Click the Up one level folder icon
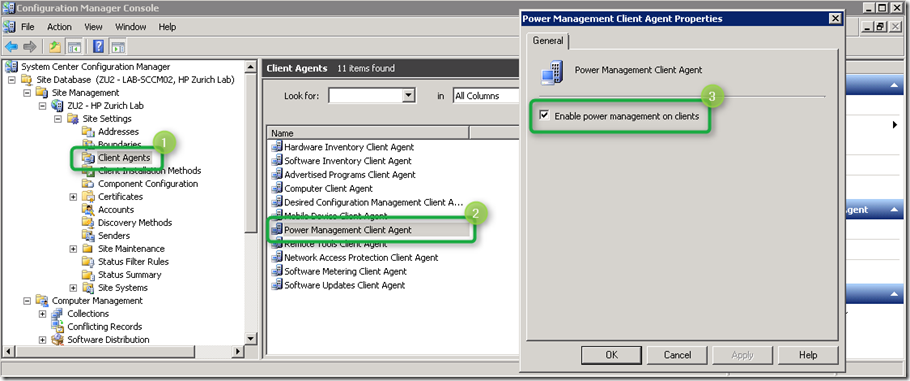This screenshot has height=381, width=910. (x=55, y=46)
